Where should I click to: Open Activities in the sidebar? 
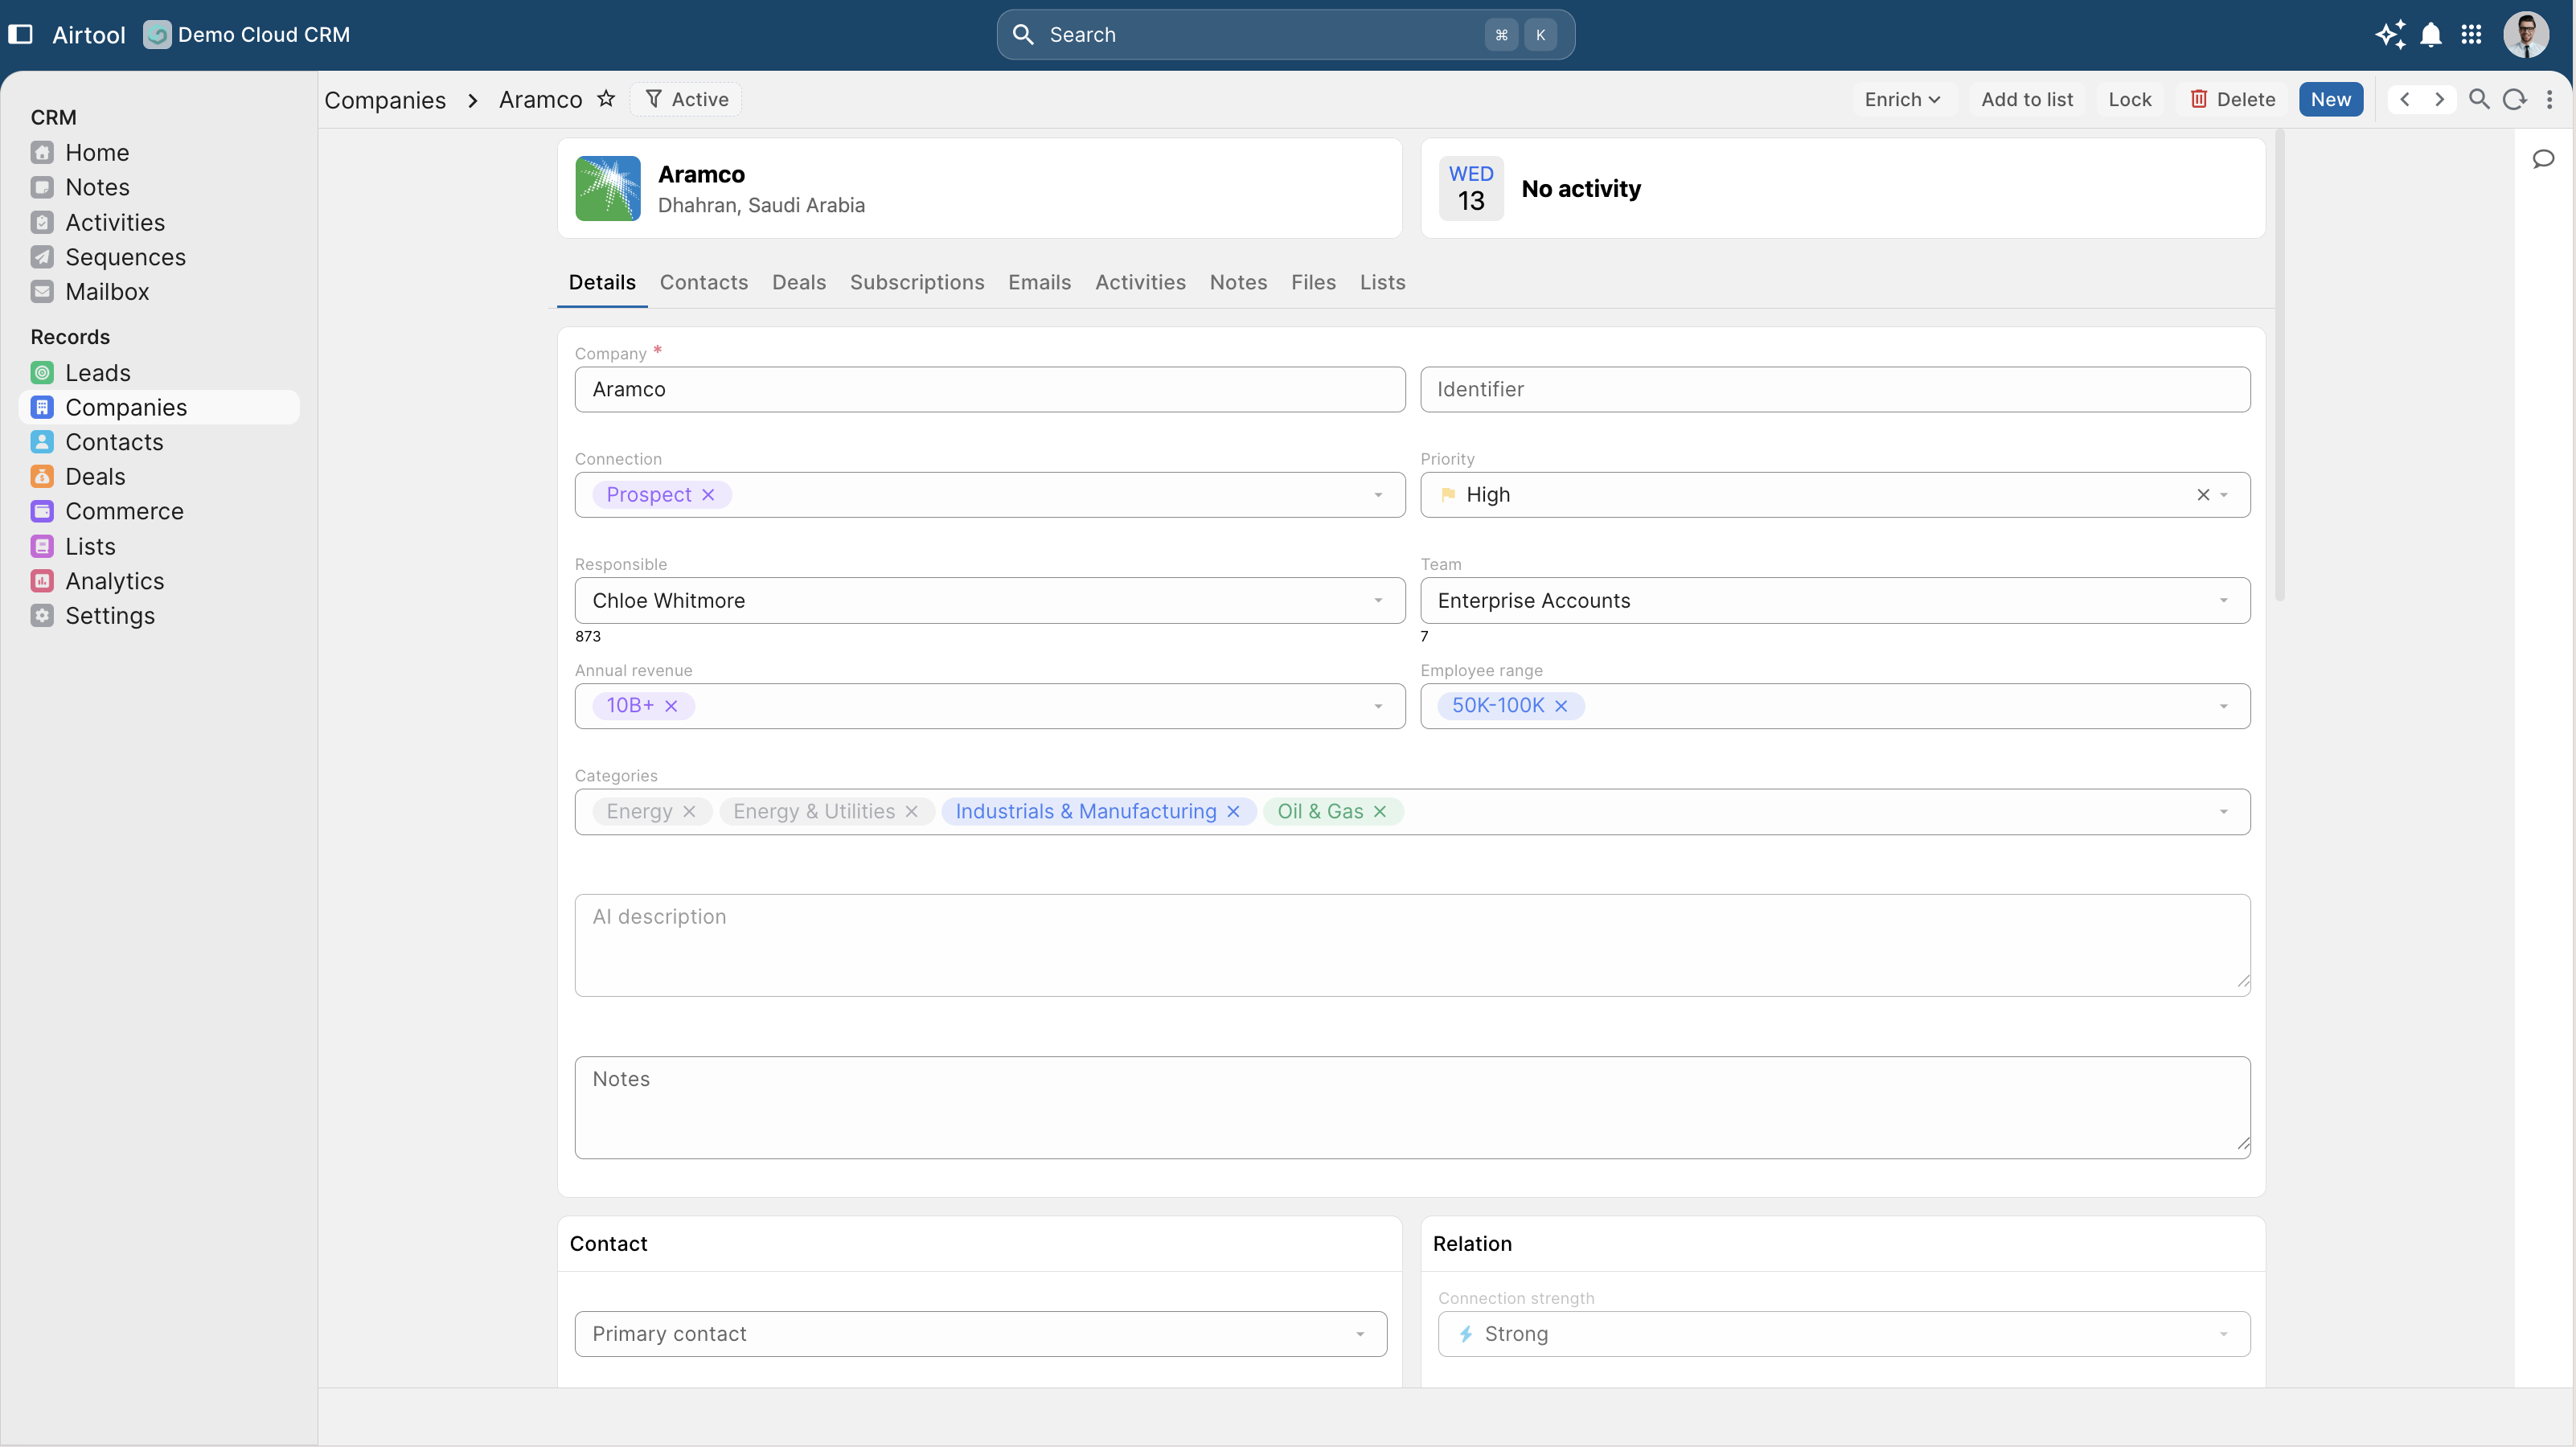pos(159,223)
